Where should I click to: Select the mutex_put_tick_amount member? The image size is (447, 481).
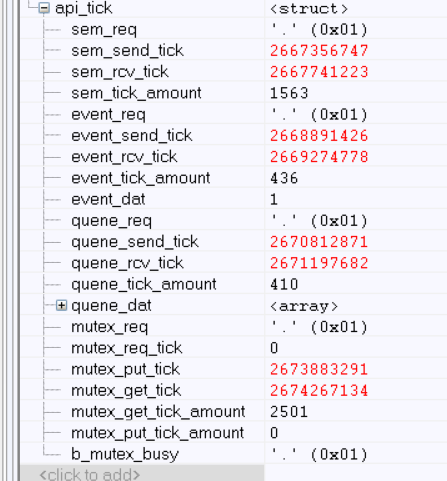coord(158,433)
